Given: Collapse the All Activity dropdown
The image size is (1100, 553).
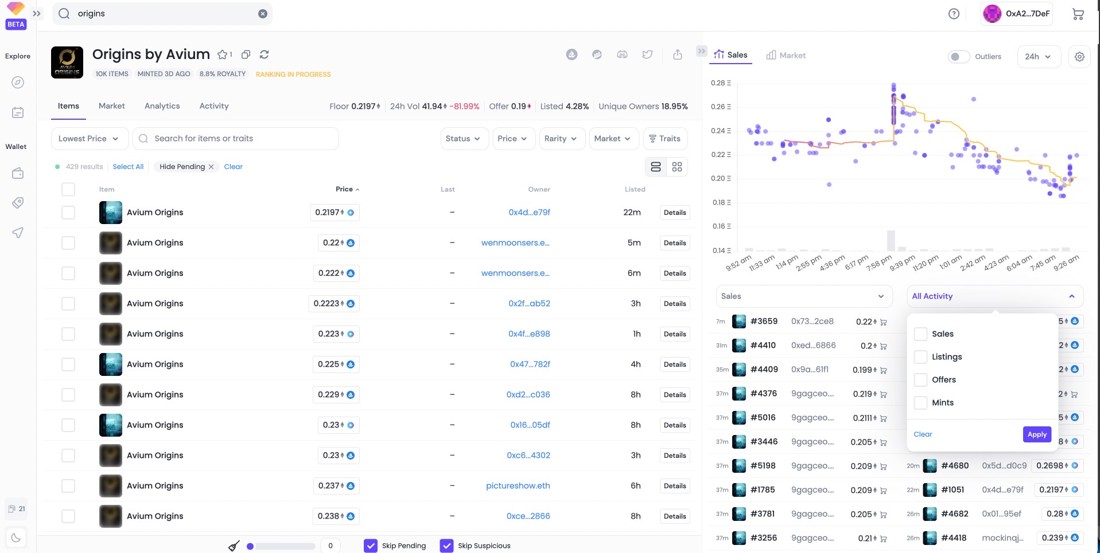Looking at the screenshot, I should (x=994, y=296).
